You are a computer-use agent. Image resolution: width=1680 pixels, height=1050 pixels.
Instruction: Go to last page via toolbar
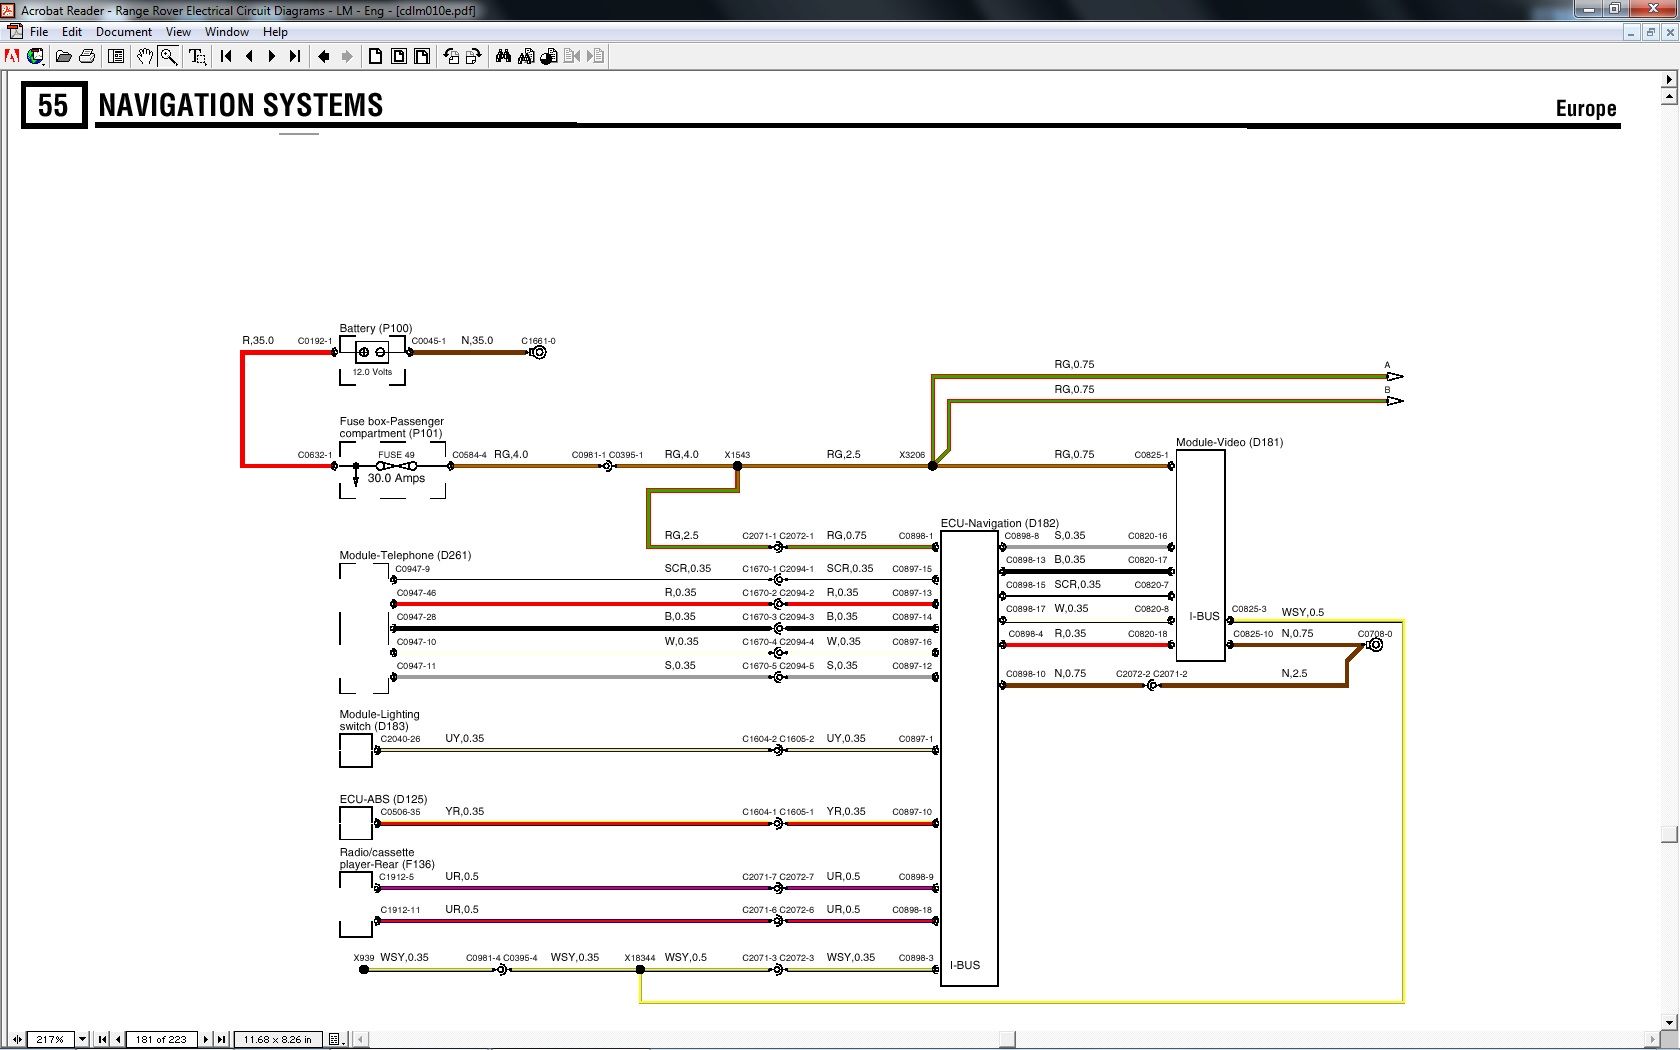click(x=294, y=56)
